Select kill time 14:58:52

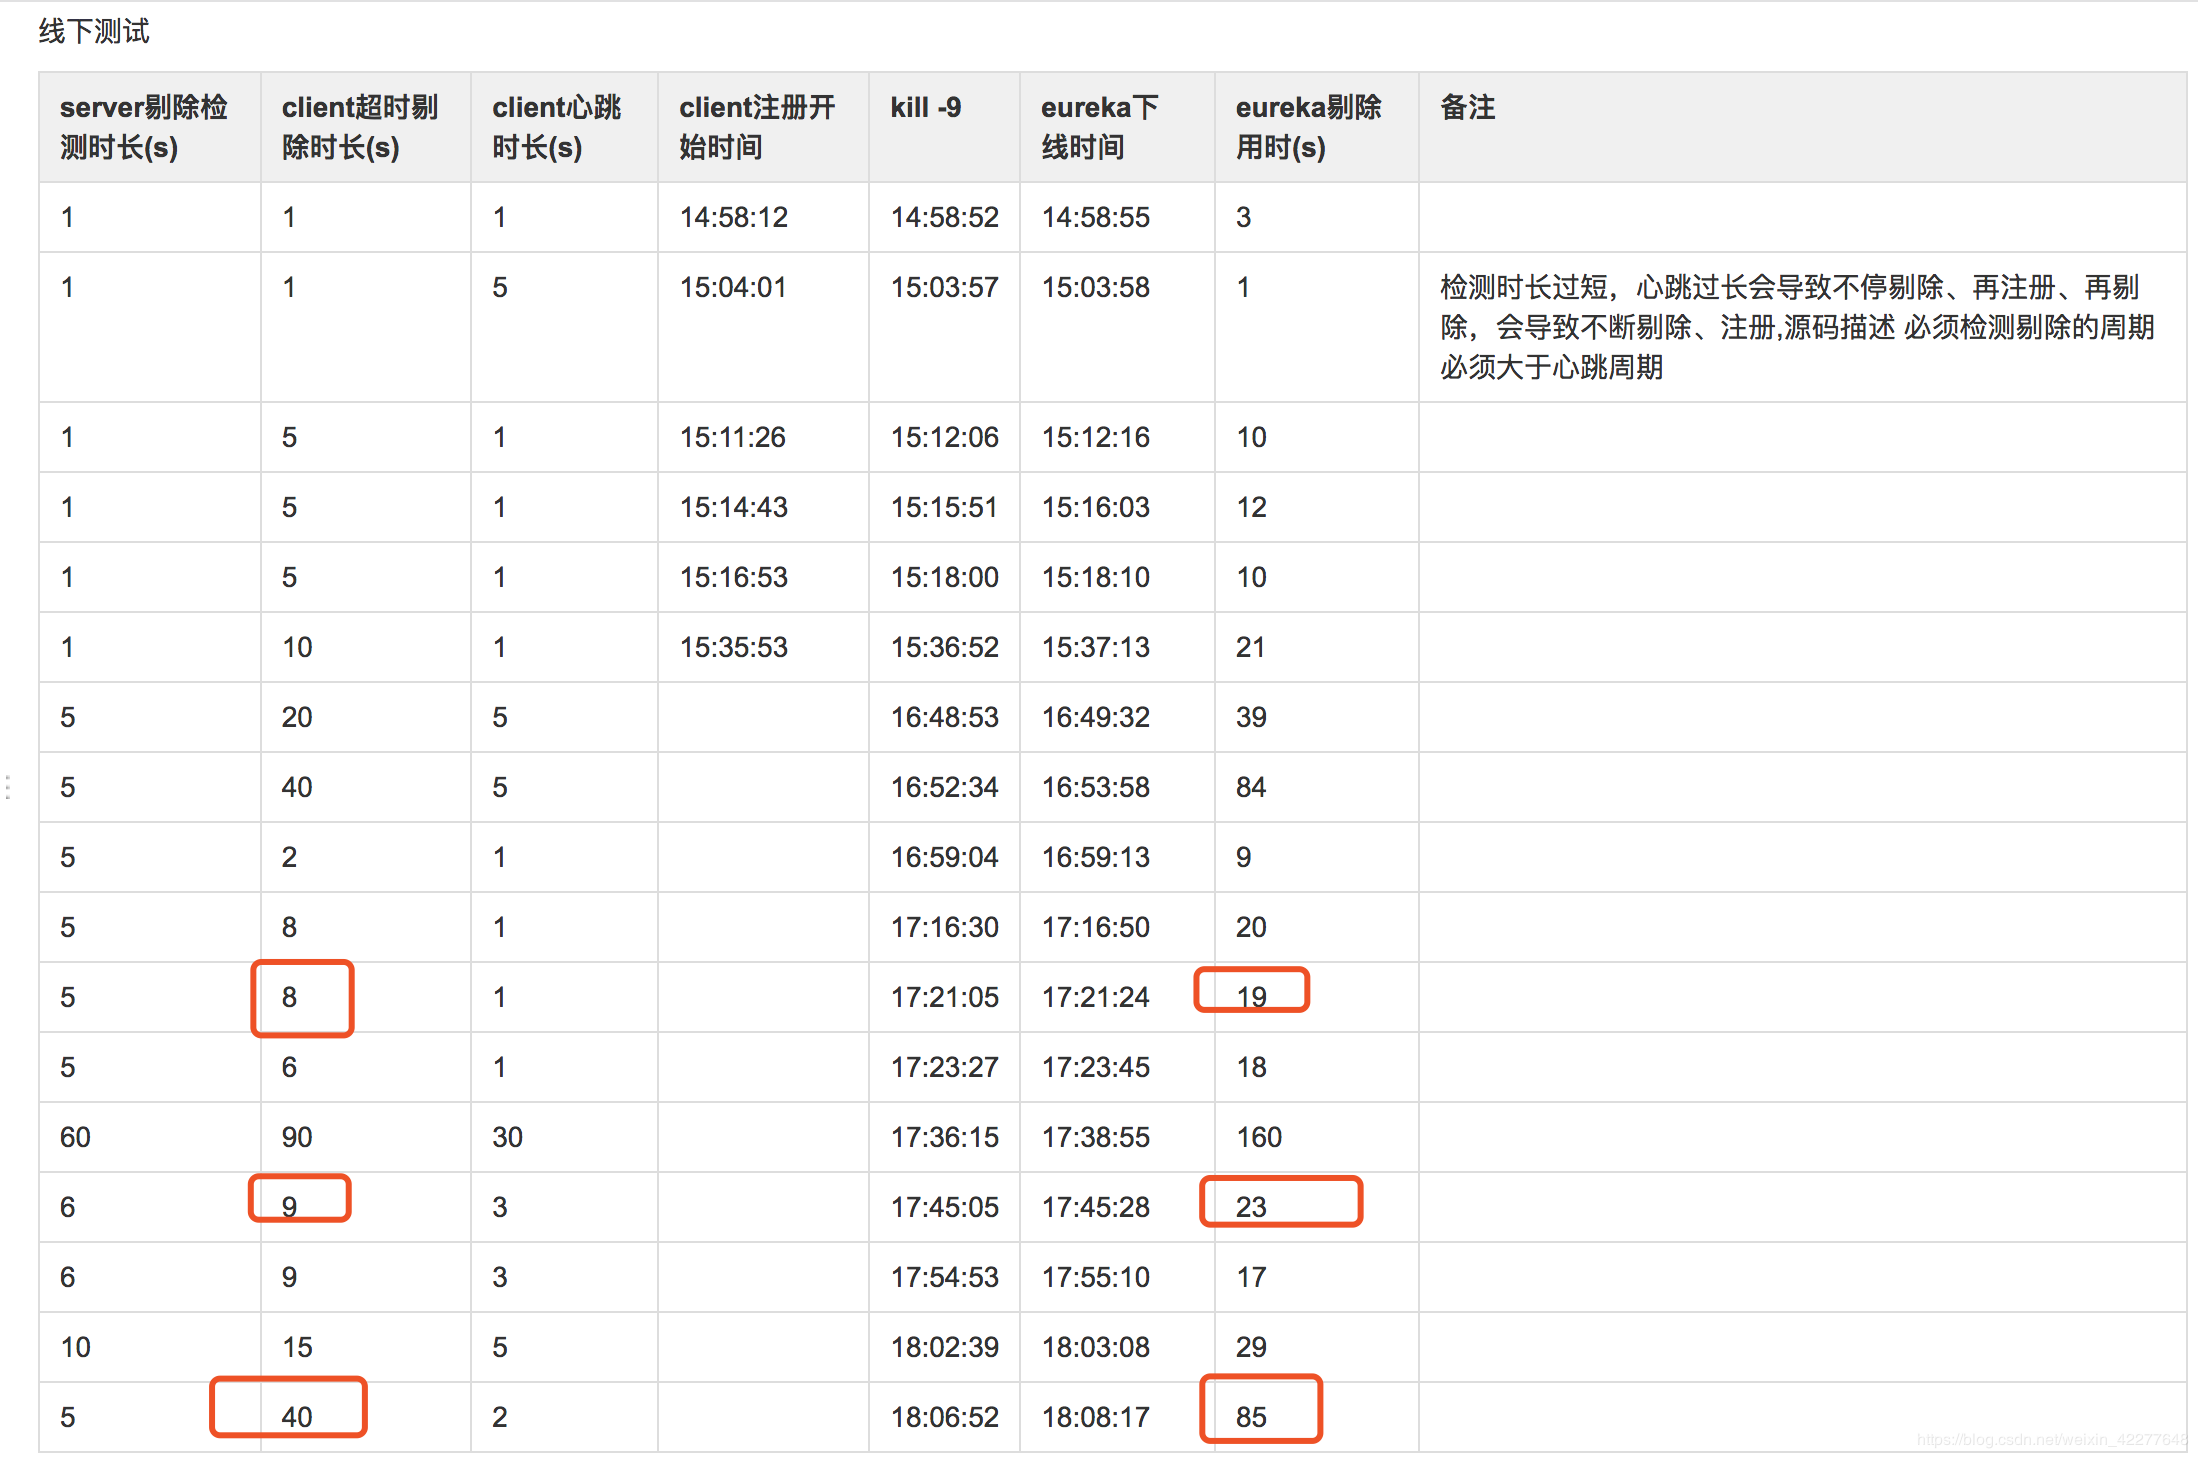coord(945,217)
